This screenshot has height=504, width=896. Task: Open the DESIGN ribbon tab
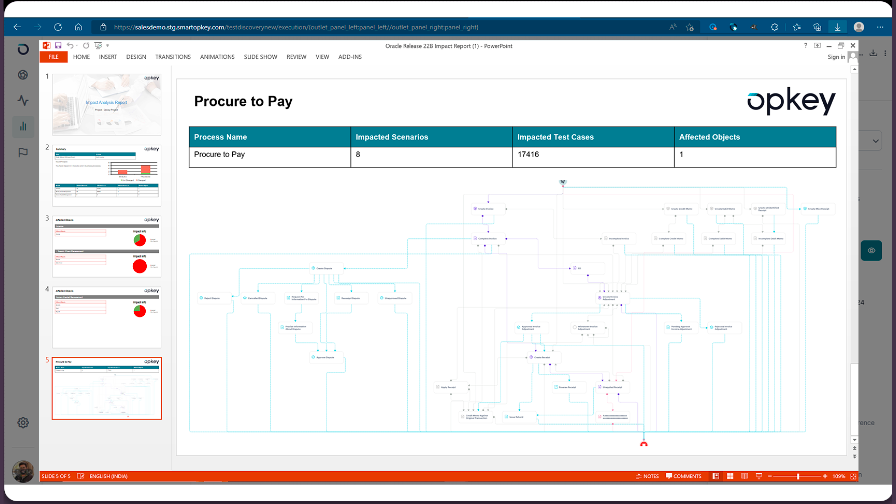136,57
